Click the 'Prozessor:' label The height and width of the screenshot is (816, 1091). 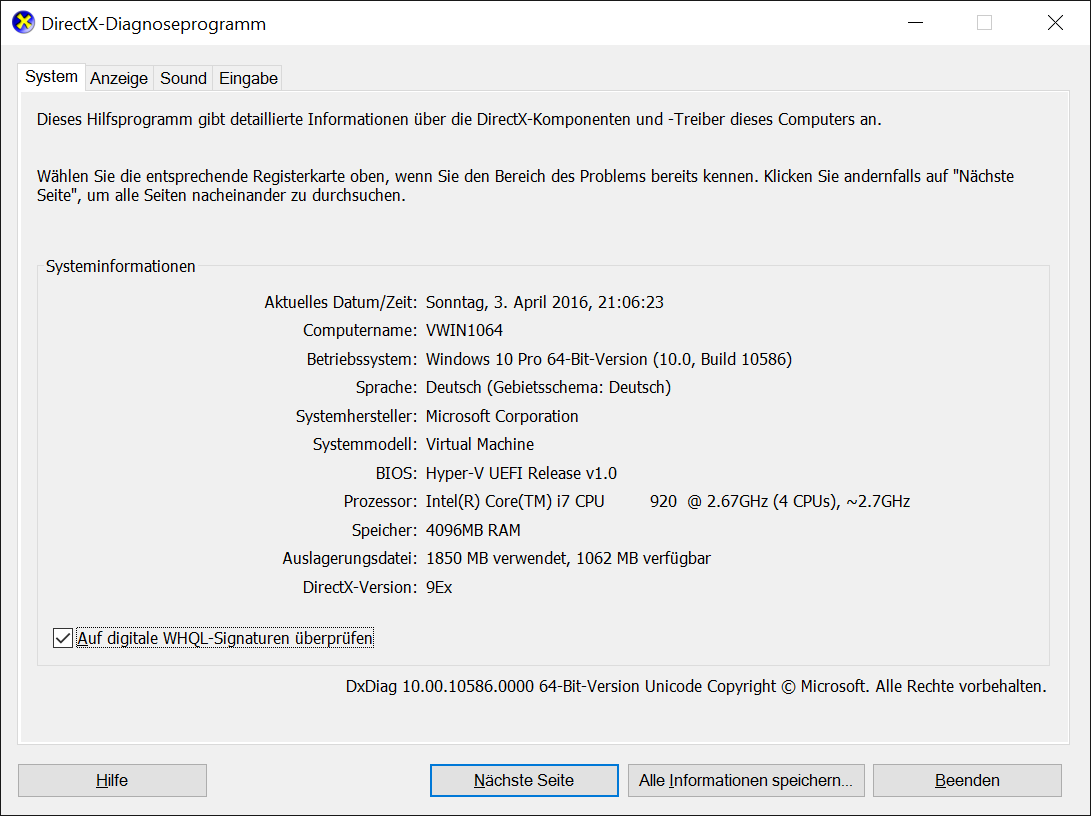380,502
